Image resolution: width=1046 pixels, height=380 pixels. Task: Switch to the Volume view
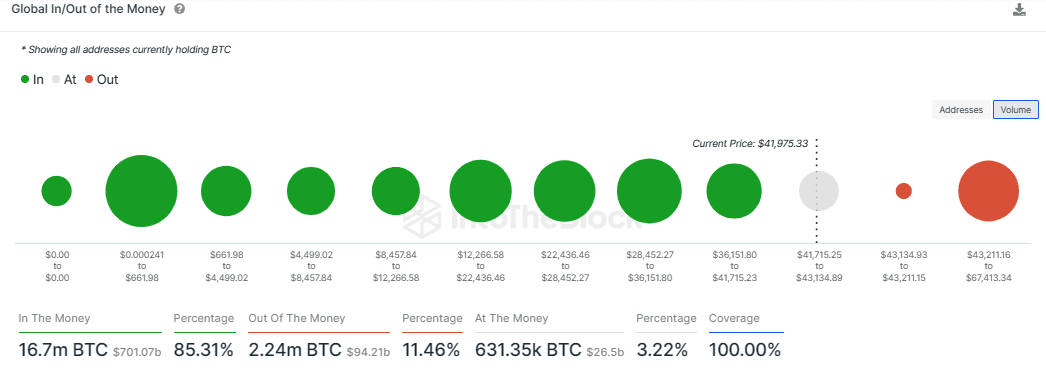[1016, 110]
